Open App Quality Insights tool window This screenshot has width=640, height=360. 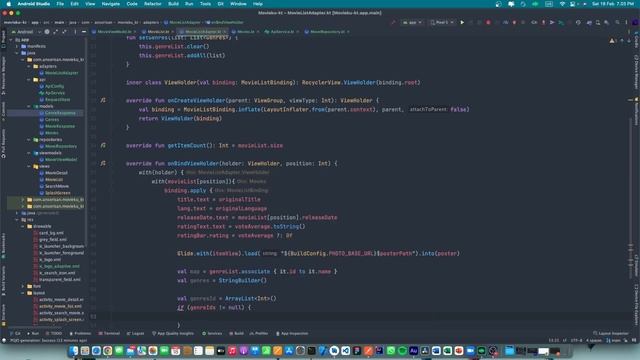[x=173, y=333]
